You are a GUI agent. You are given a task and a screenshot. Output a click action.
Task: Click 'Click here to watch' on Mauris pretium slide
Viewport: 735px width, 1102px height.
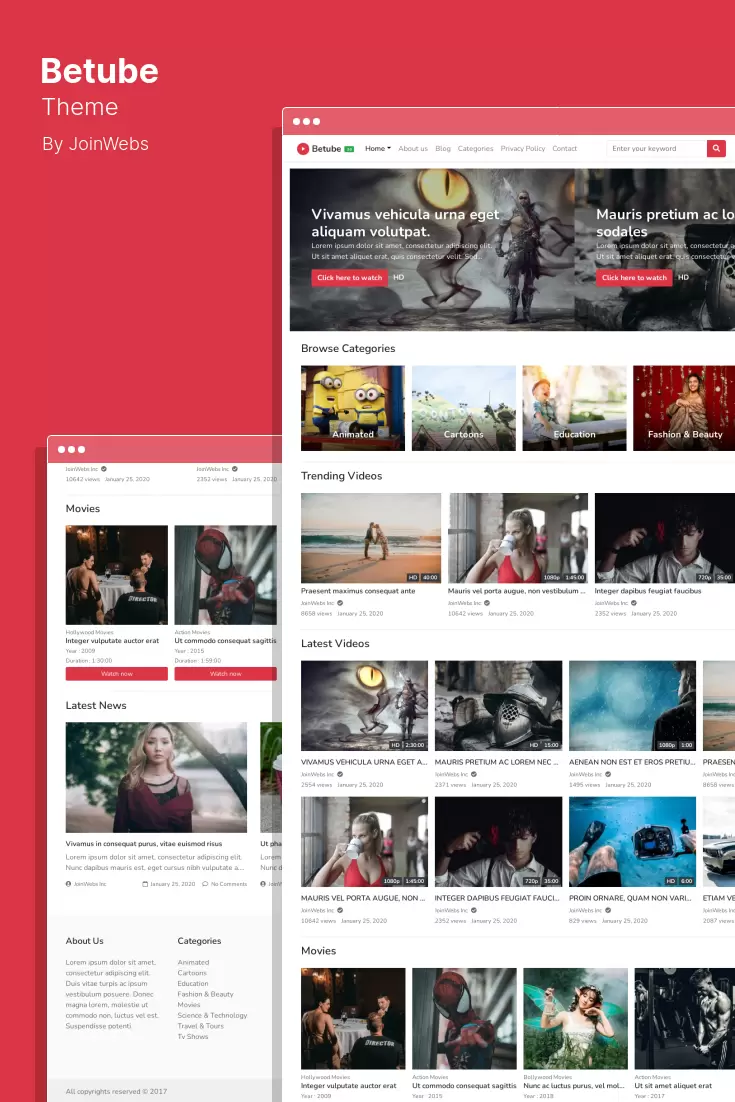(635, 278)
